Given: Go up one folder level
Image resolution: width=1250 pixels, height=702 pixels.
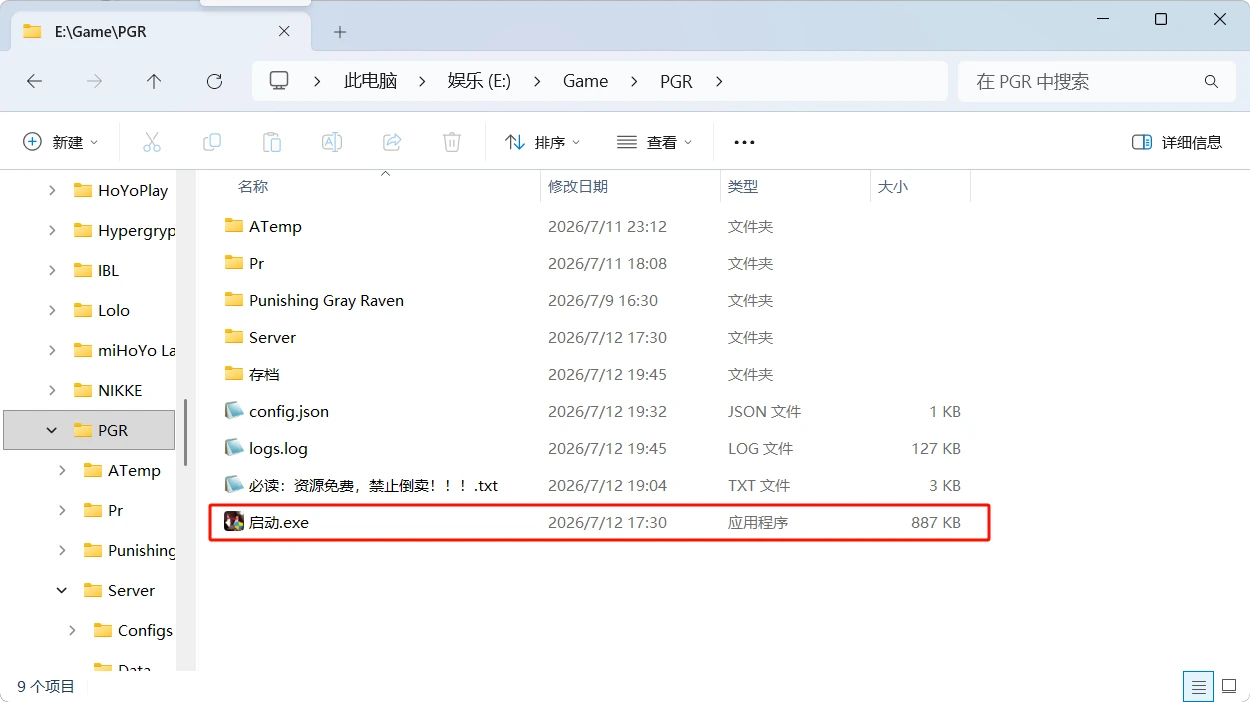Looking at the screenshot, I should 154,82.
